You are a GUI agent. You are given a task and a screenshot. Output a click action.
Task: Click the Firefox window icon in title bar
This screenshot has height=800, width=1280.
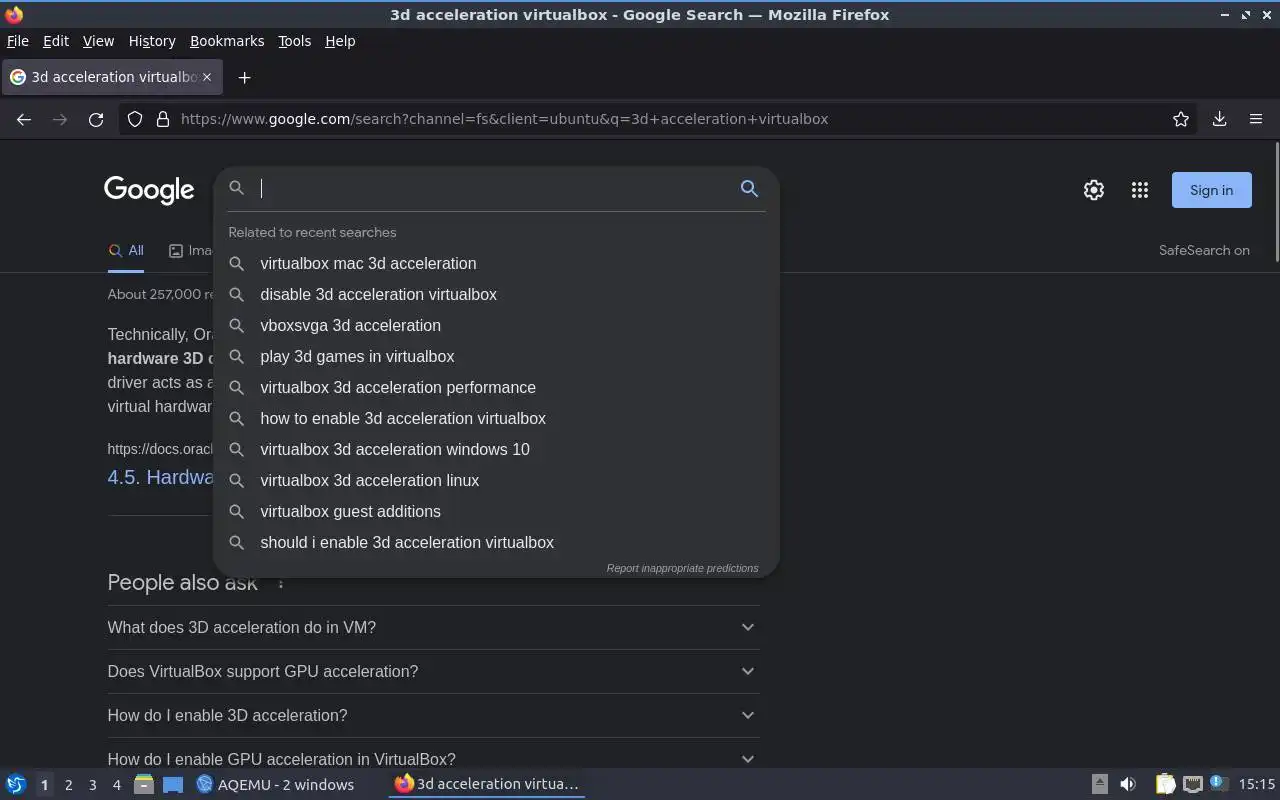(x=14, y=14)
